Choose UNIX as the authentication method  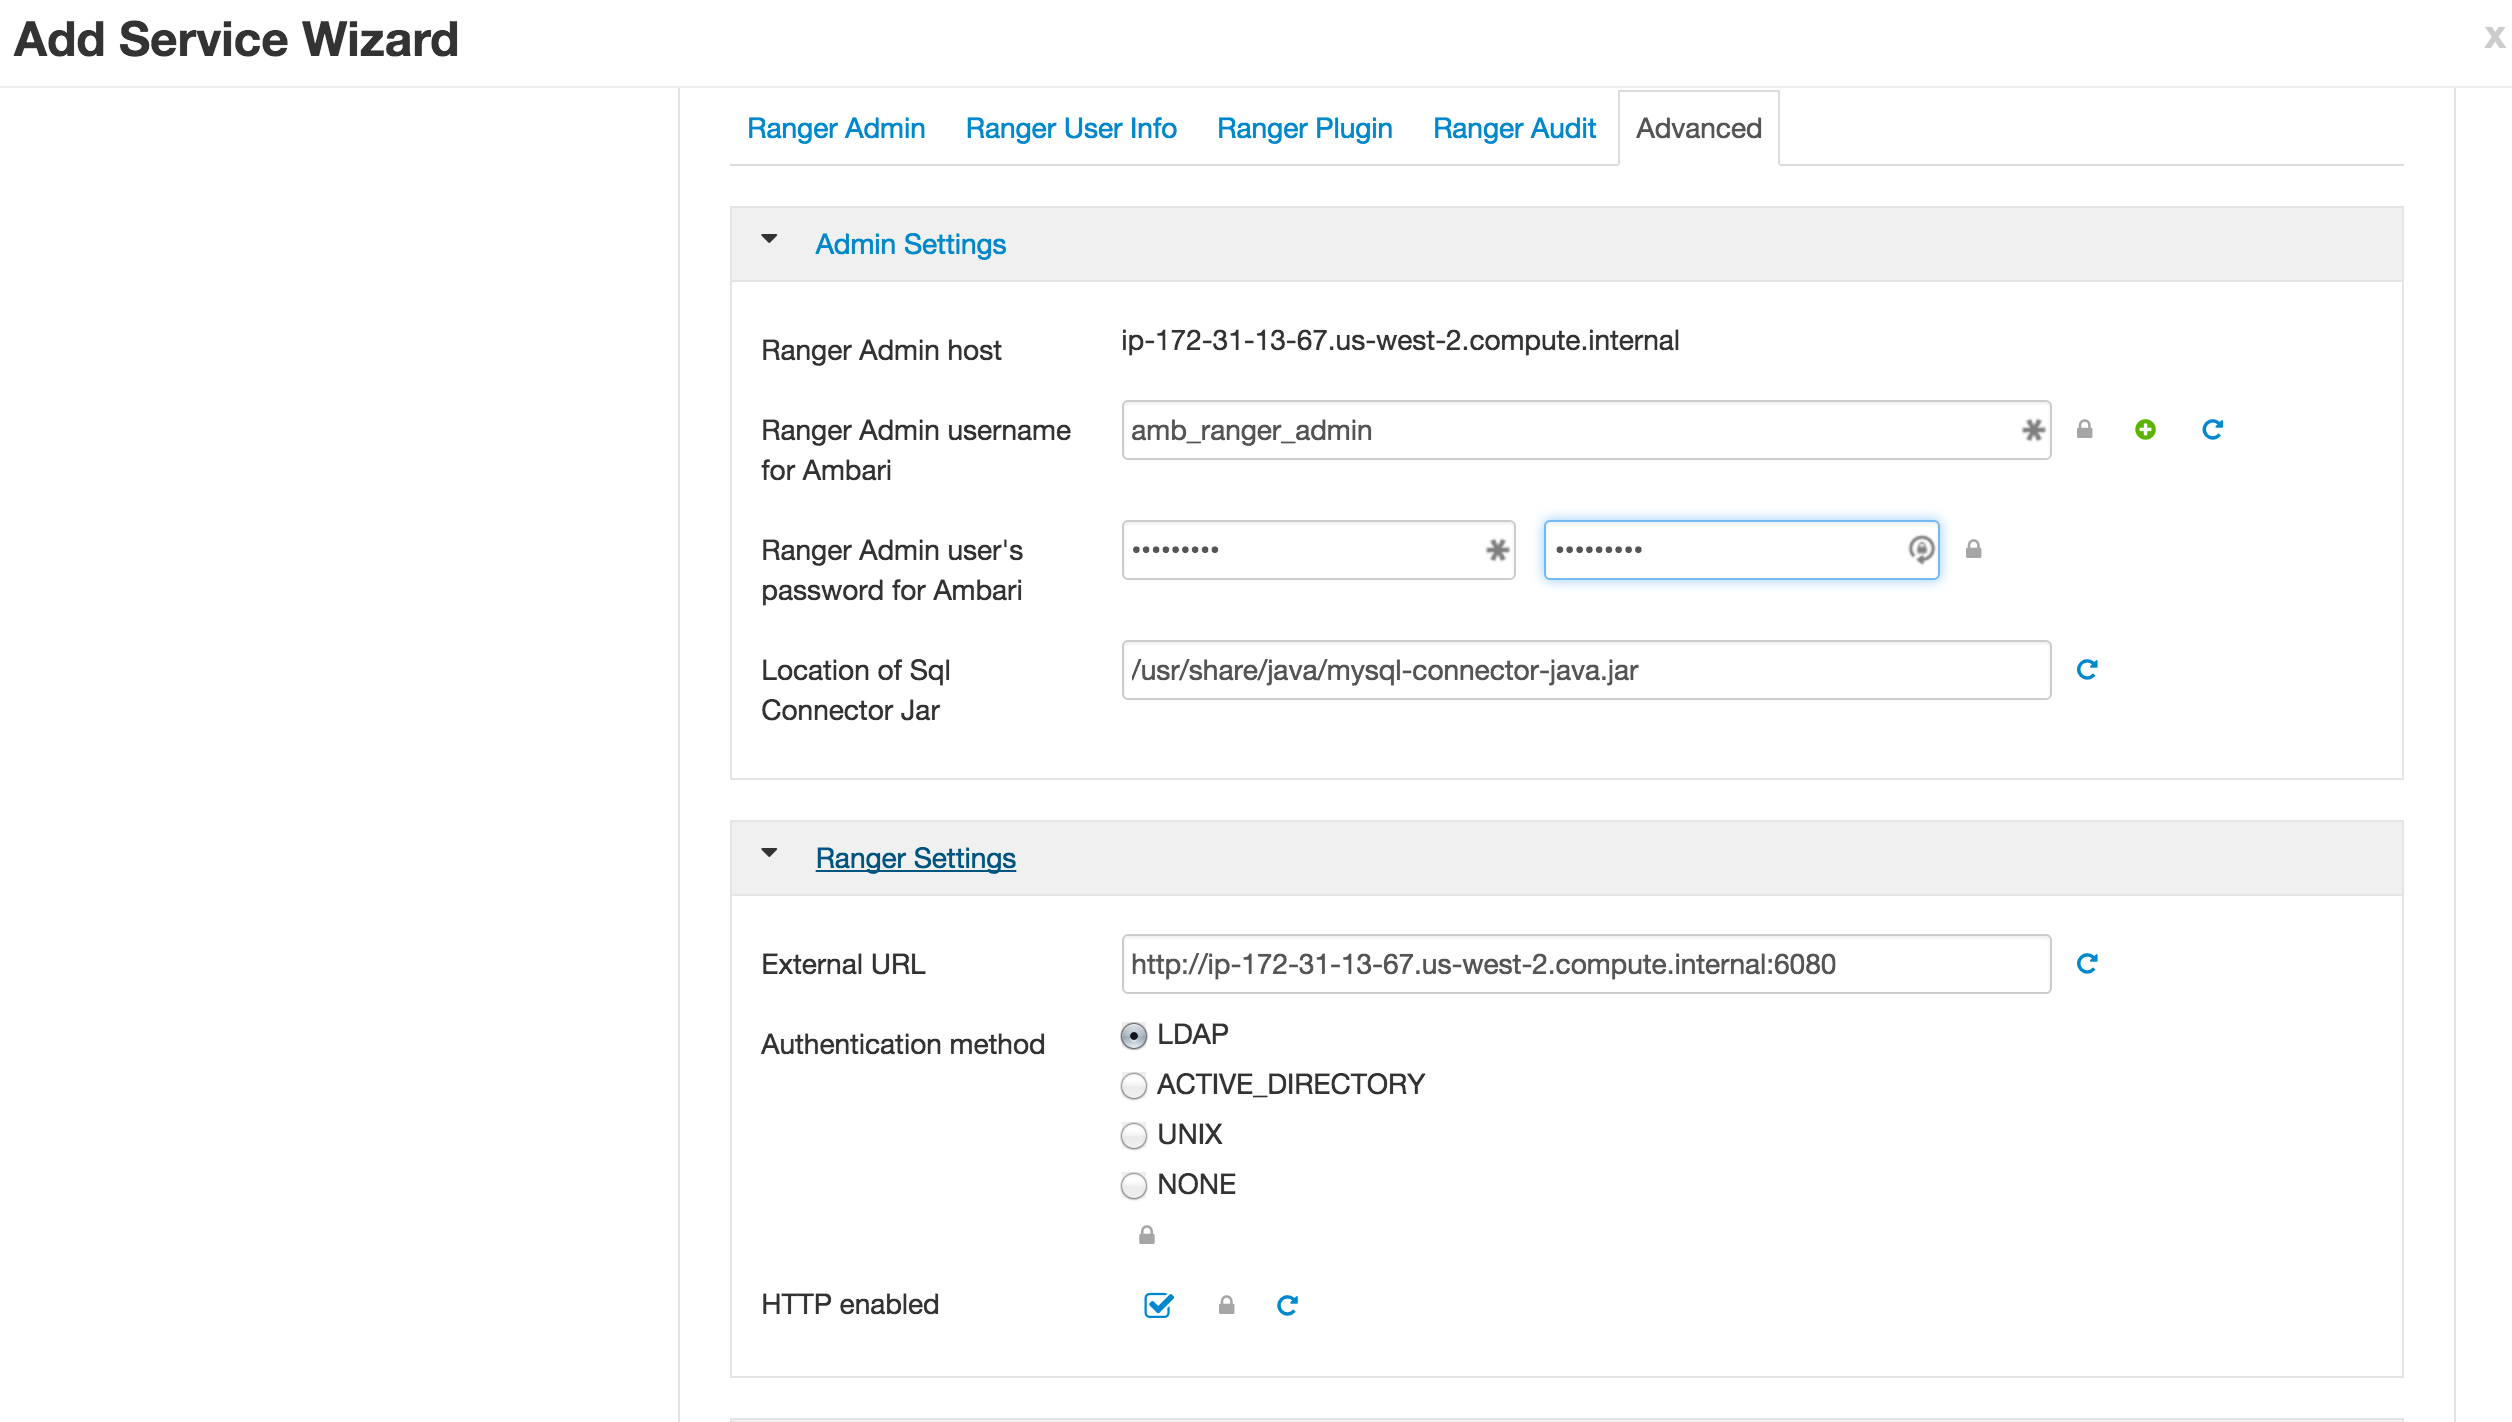click(1134, 1135)
